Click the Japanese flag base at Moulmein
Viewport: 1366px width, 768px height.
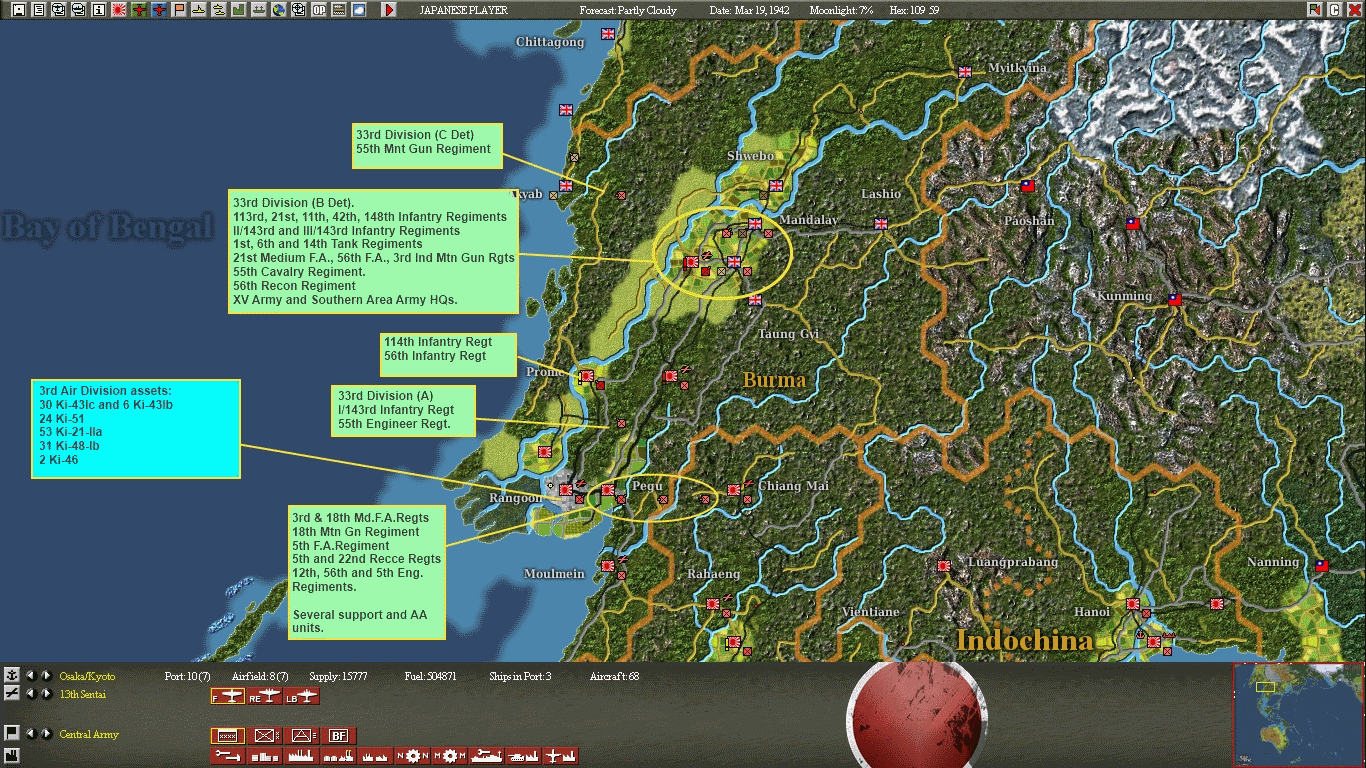(x=606, y=566)
